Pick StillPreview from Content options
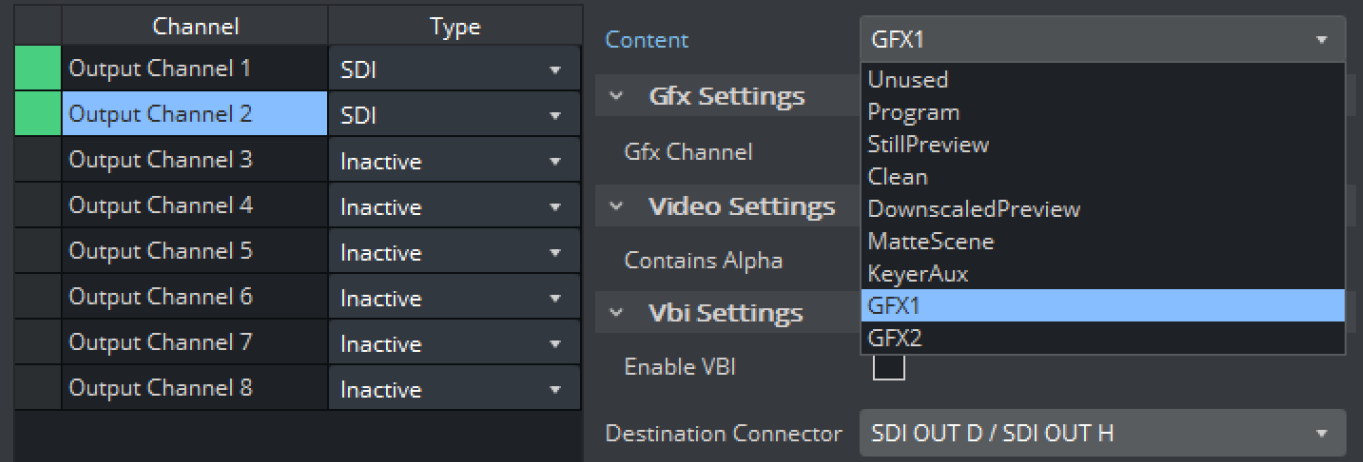 (928, 144)
